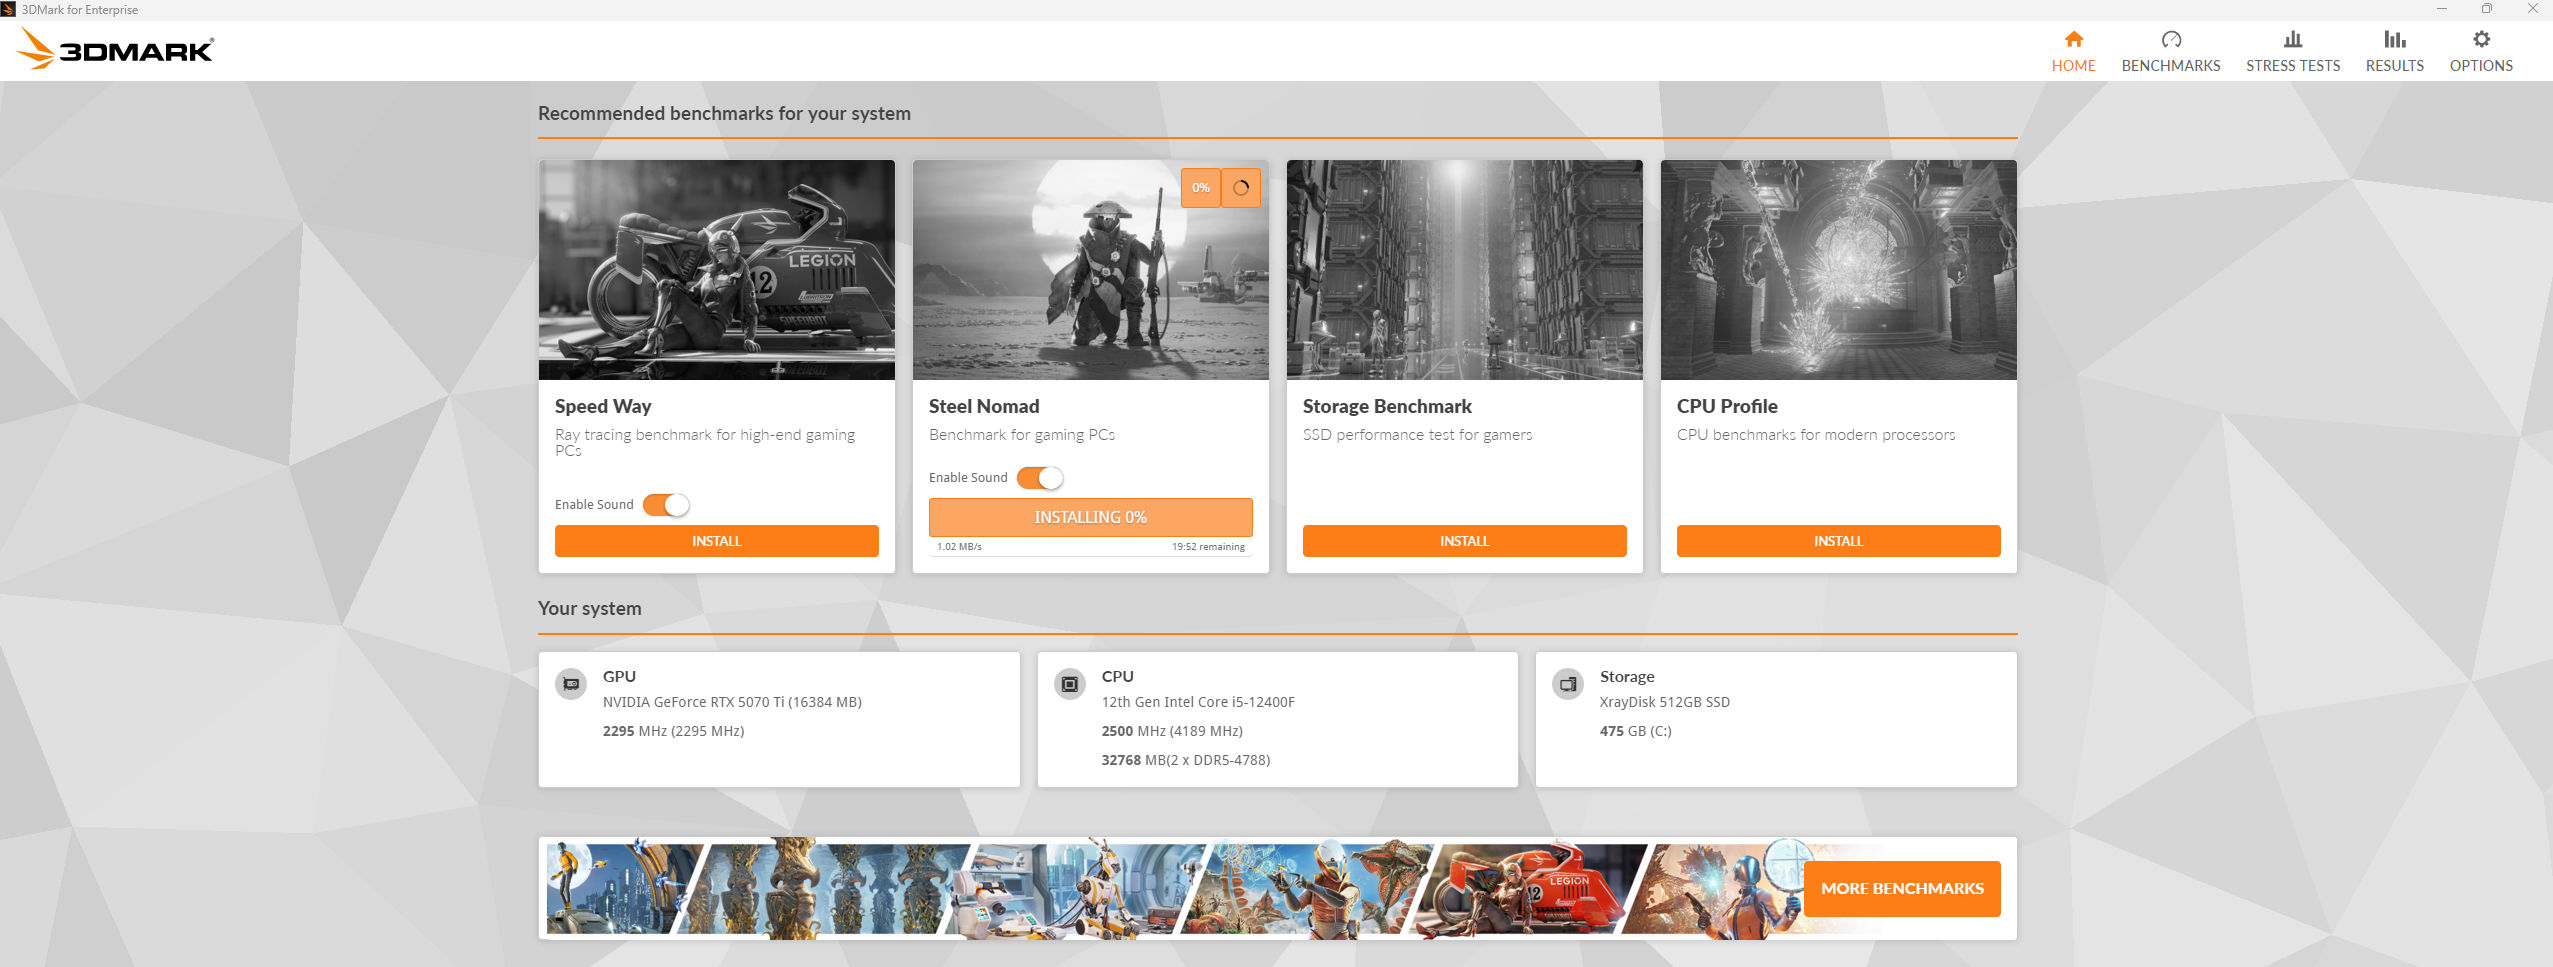Image resolution: width=2553 pixels, height=967 pixels.
Task: Click the Results bar chart icon
Action: click(2394, 39)
